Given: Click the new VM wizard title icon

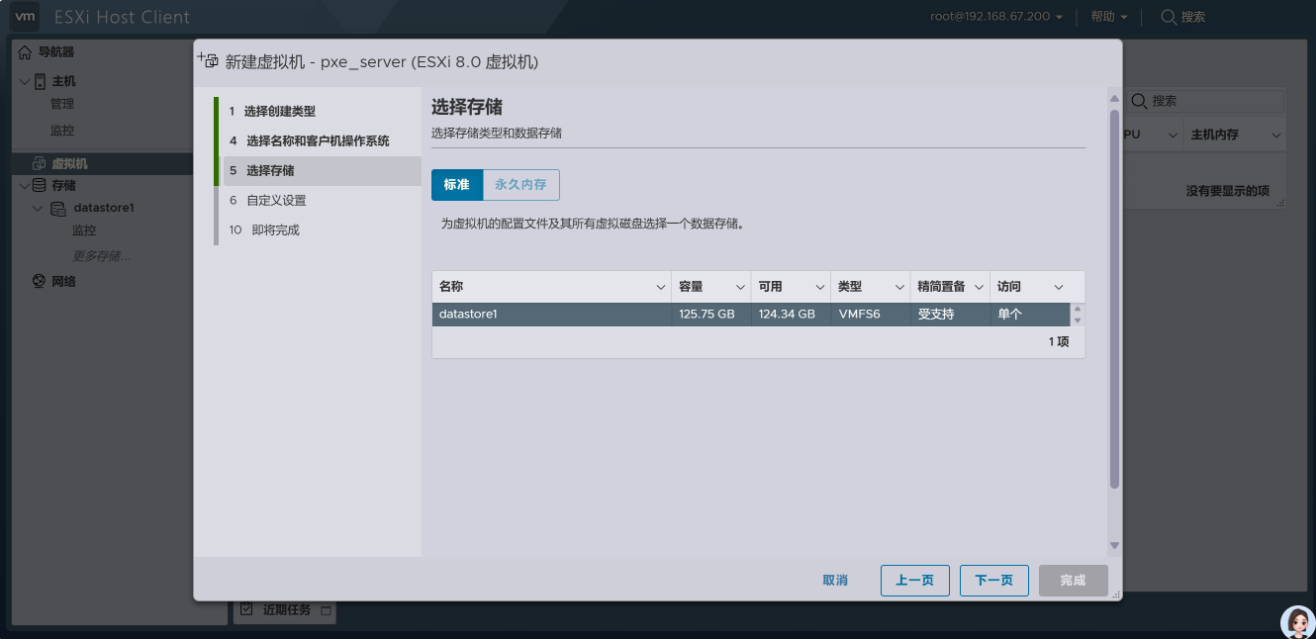Looking at the screenshot, I should pyautogui.click(x=208, y=60).
